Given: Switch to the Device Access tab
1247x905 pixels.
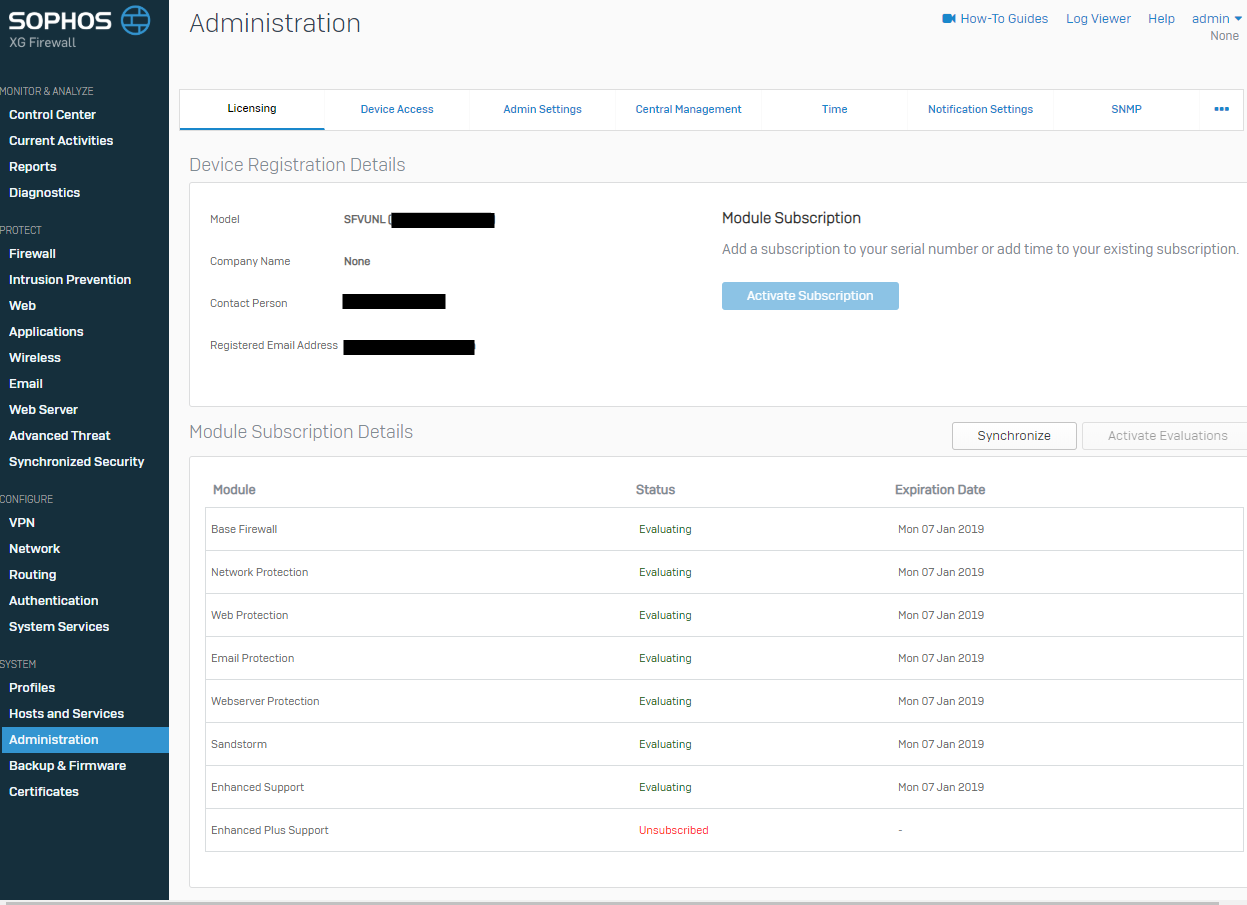Looking at the screenshot, I should click(397, 109).
